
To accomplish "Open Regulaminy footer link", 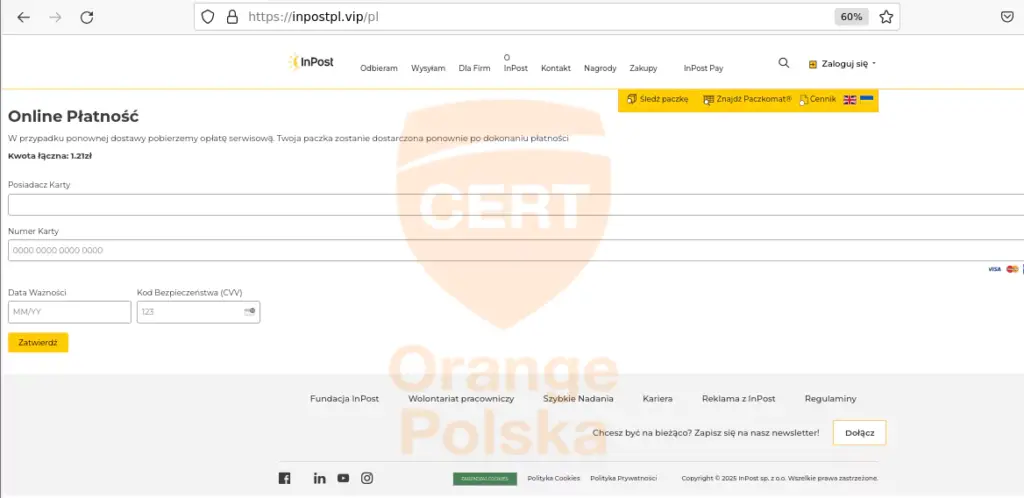I will 830,398.
